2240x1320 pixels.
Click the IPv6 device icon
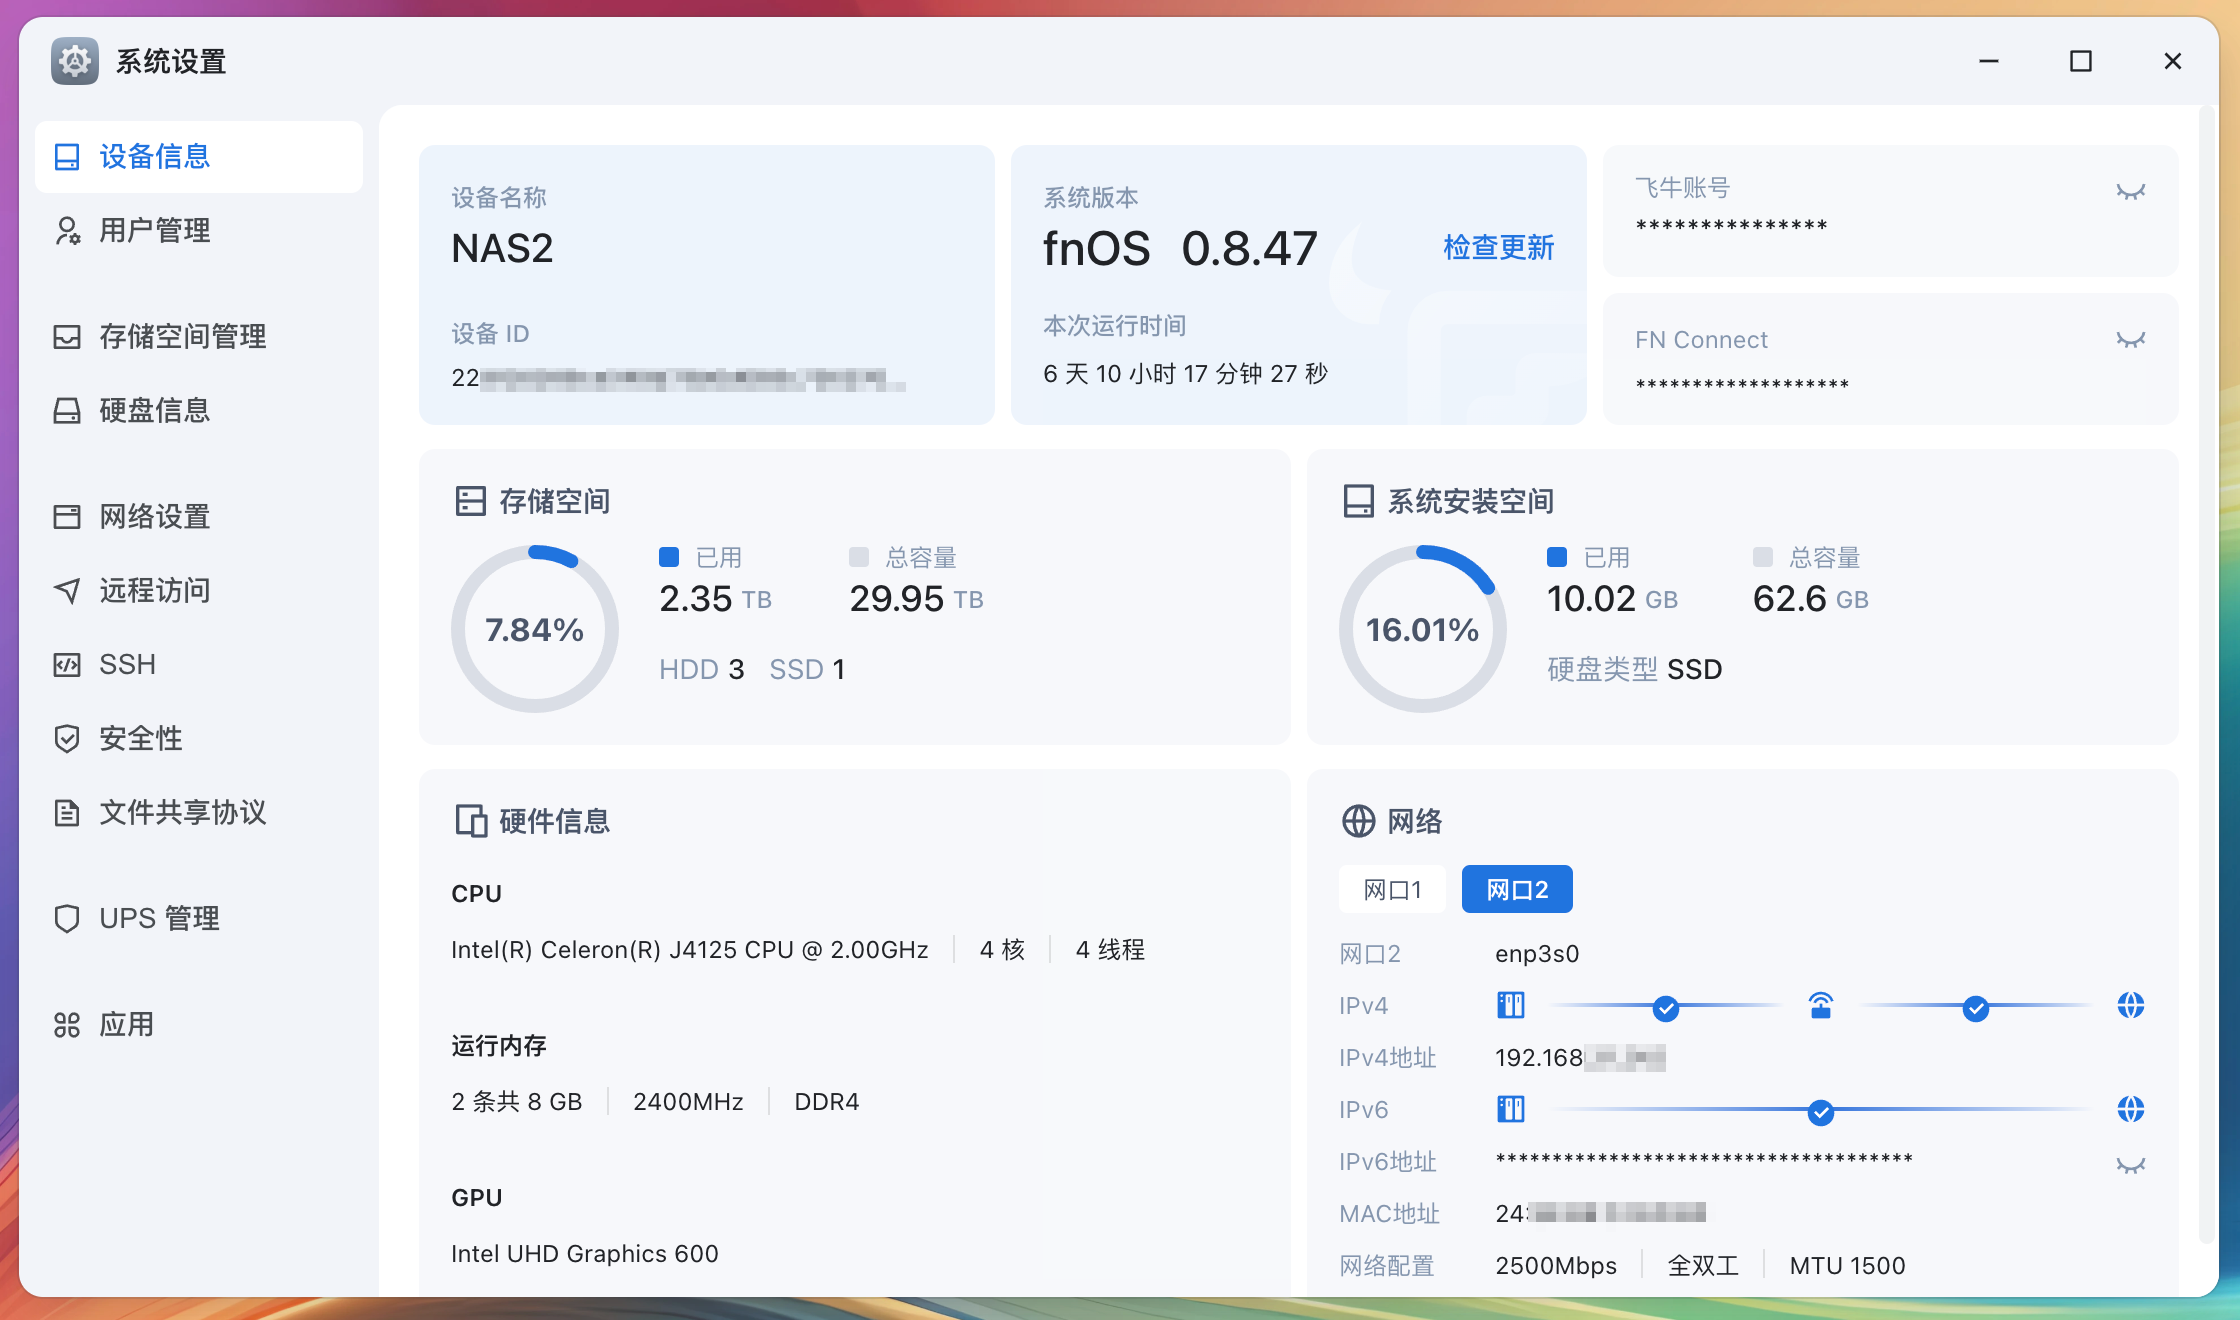1511,1109
